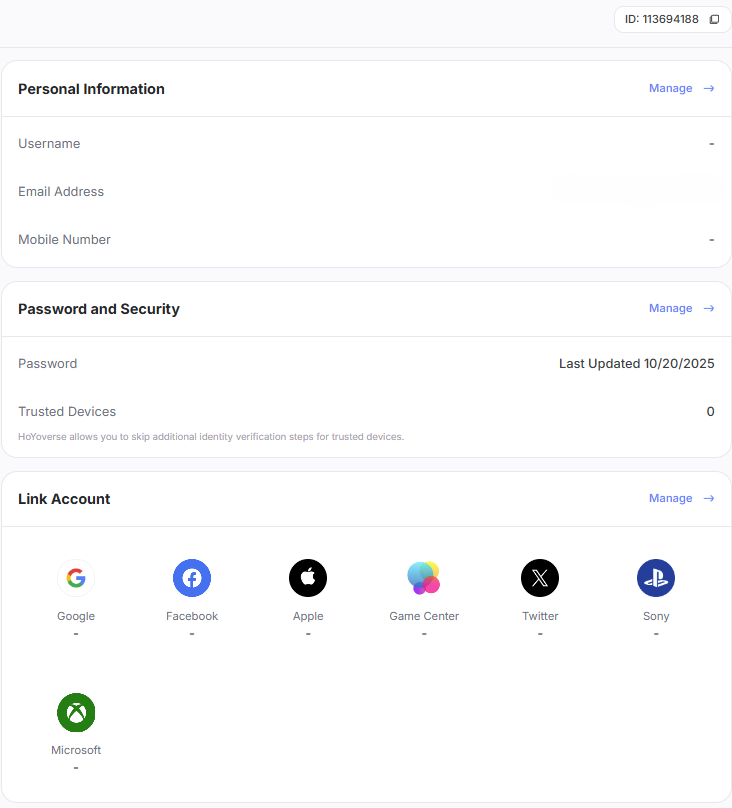The width and height of the screenshot is (732, 808).
Task: Click the ID 113694188 badge
Action: [661, 19]
